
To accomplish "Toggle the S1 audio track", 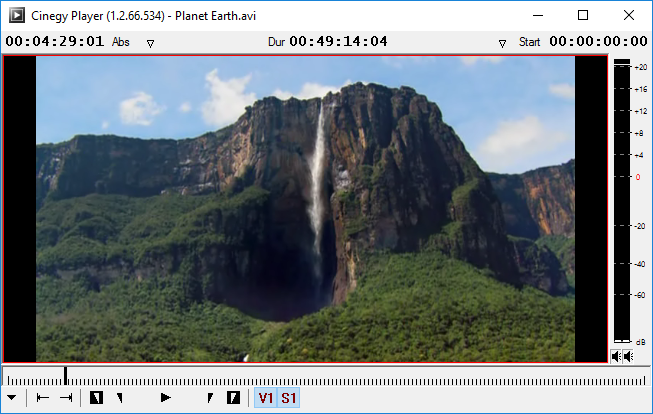I will (289, 398).
